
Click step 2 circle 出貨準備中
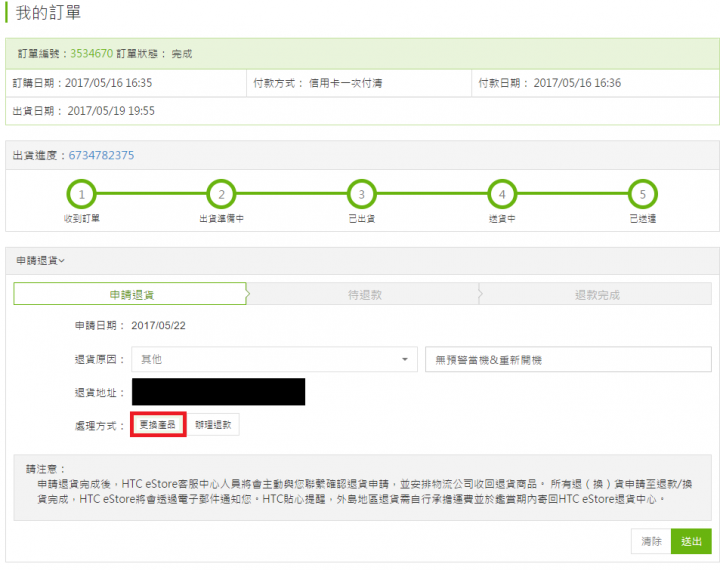pyautogui.click(x=221, y=194)
